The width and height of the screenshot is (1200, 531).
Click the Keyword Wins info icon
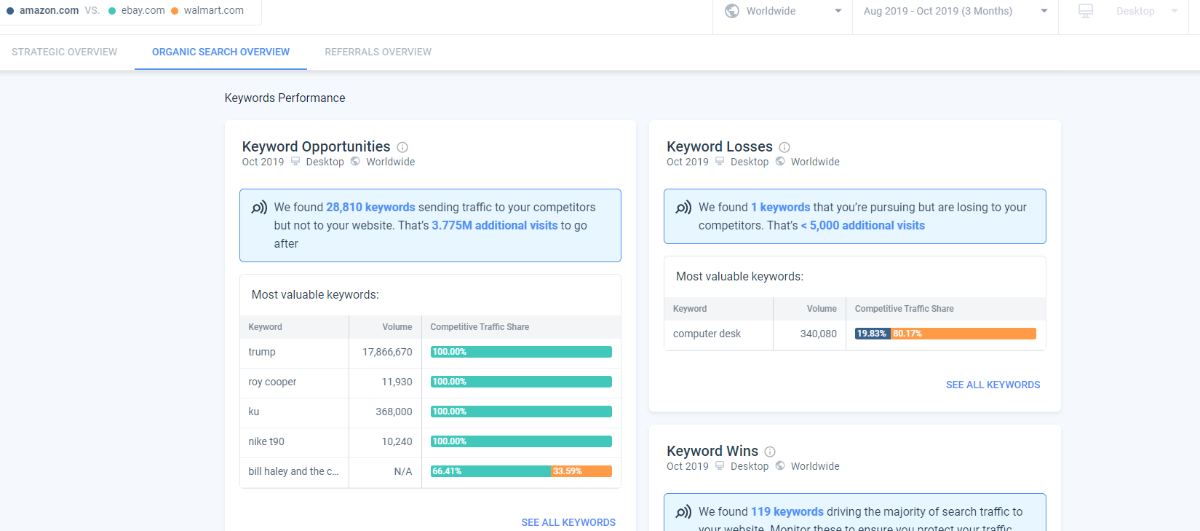click(x=770, y=451)
